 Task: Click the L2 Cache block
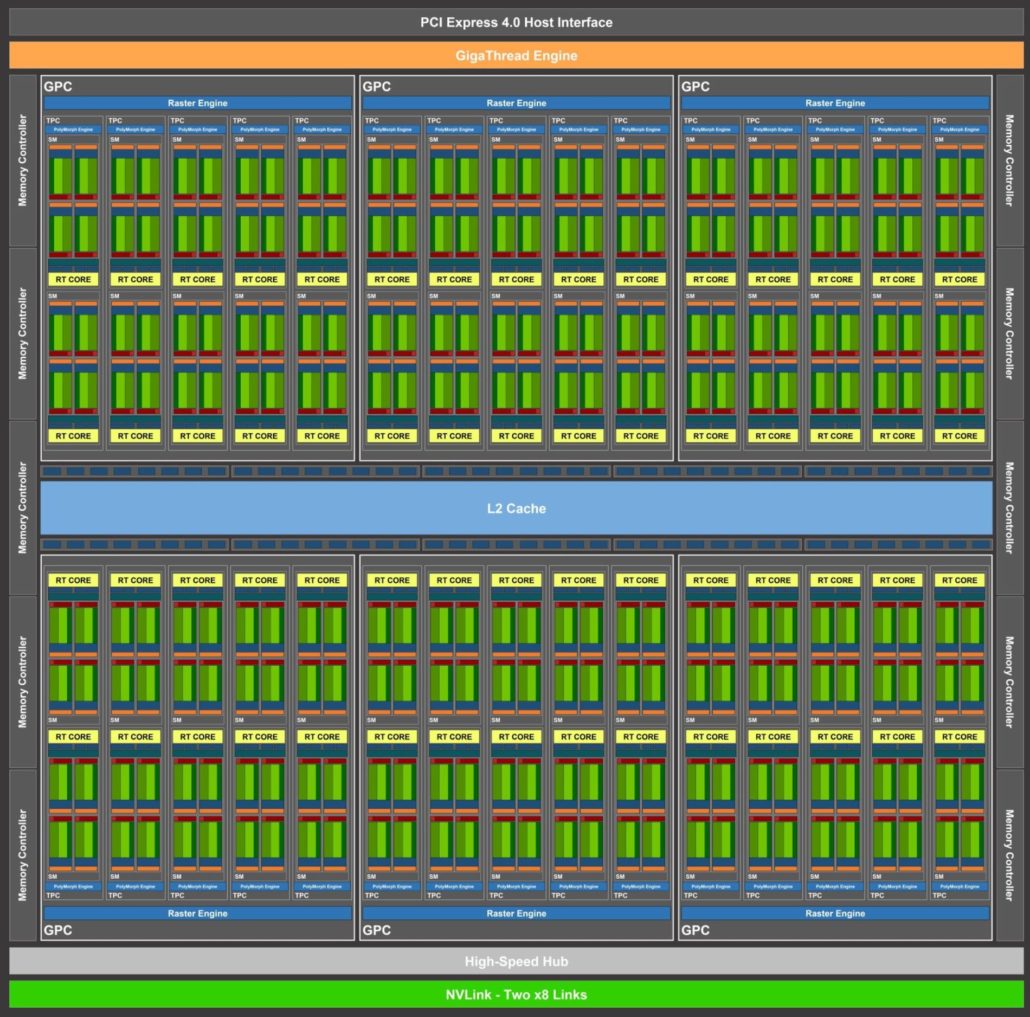(x=515, y=508)
